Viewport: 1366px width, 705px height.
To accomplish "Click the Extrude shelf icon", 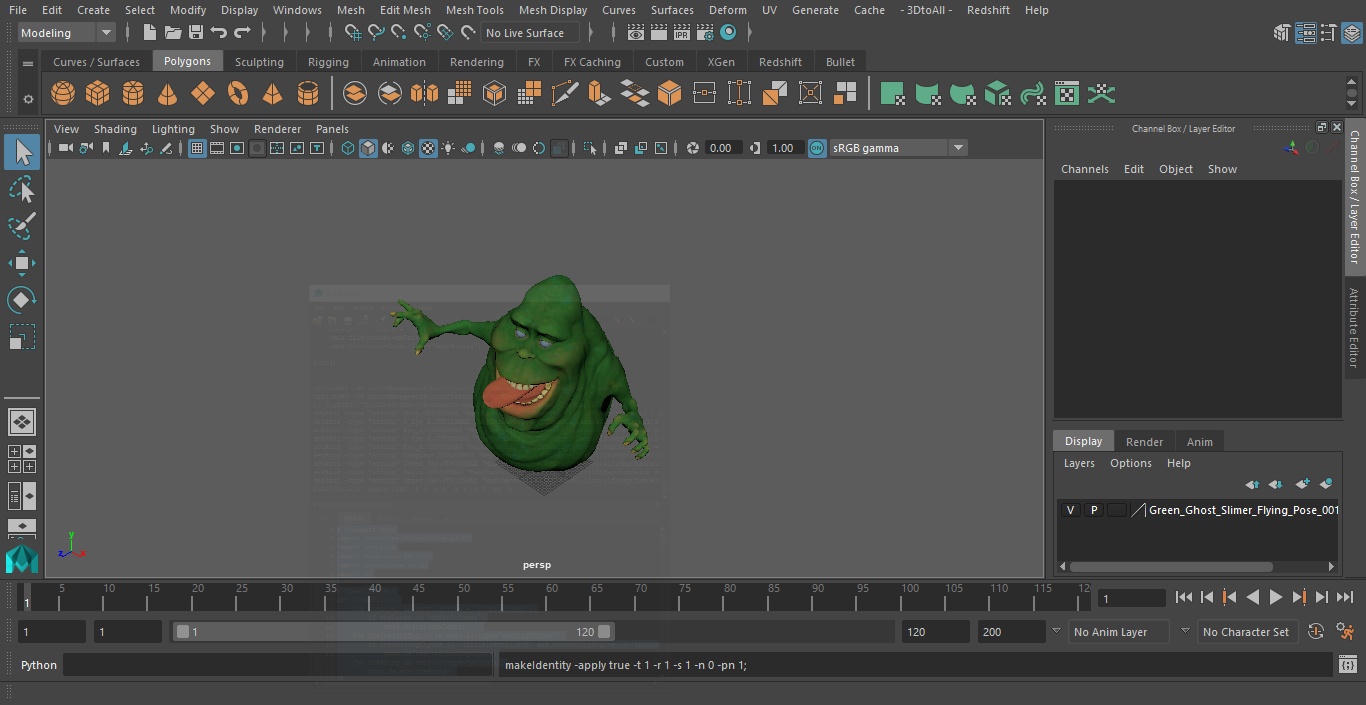I will pyautogui.click(x=599, y=94).
